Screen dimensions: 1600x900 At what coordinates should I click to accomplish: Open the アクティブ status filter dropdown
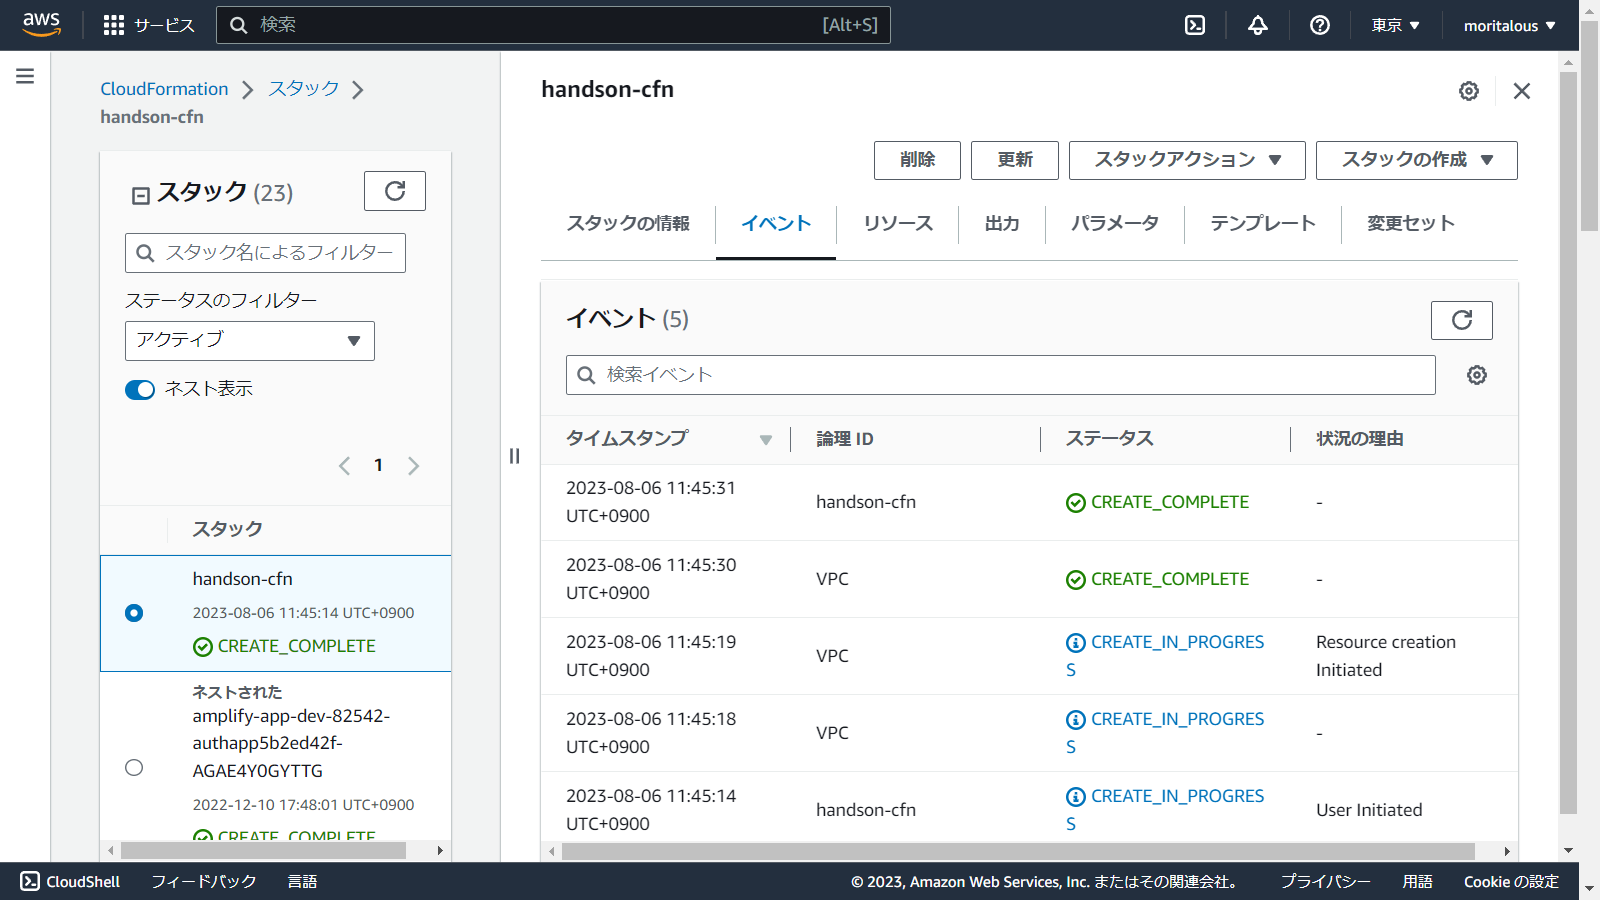pyautogui.click(x=249, y=340)
